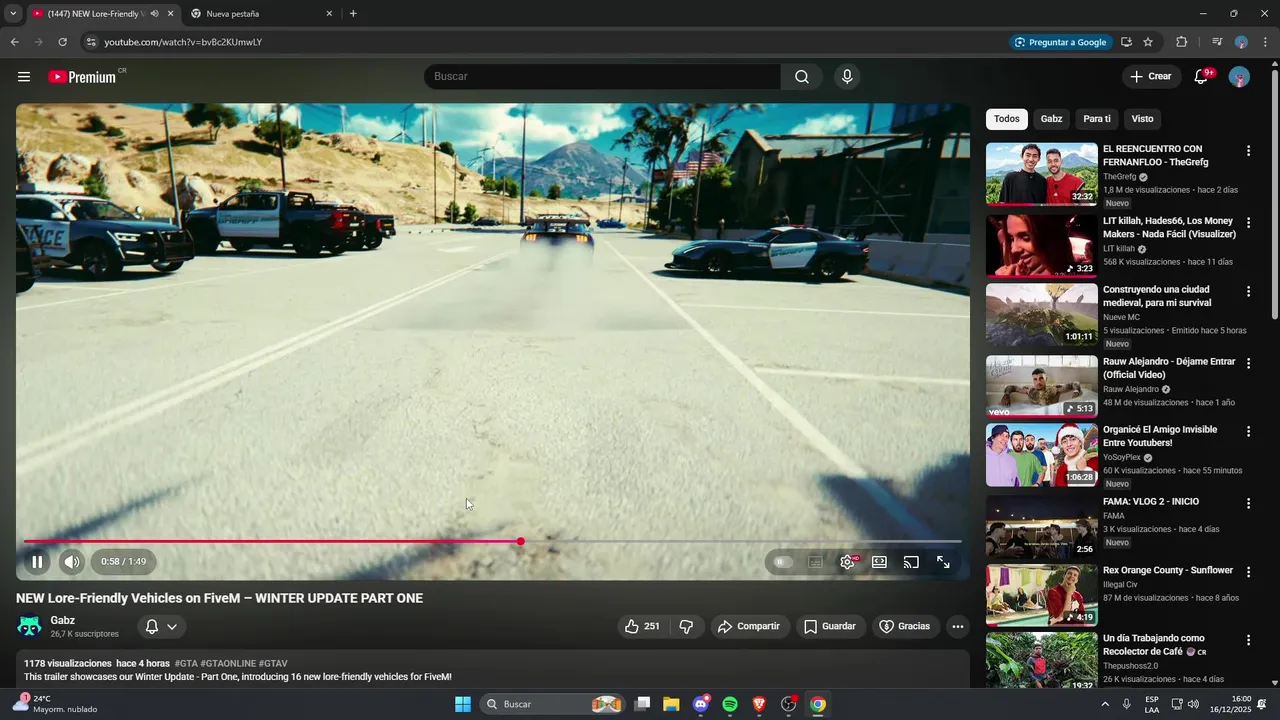Open options for LIT killah video
The height and width of the screenshot is (720, 1280).
pos(1248,223)
